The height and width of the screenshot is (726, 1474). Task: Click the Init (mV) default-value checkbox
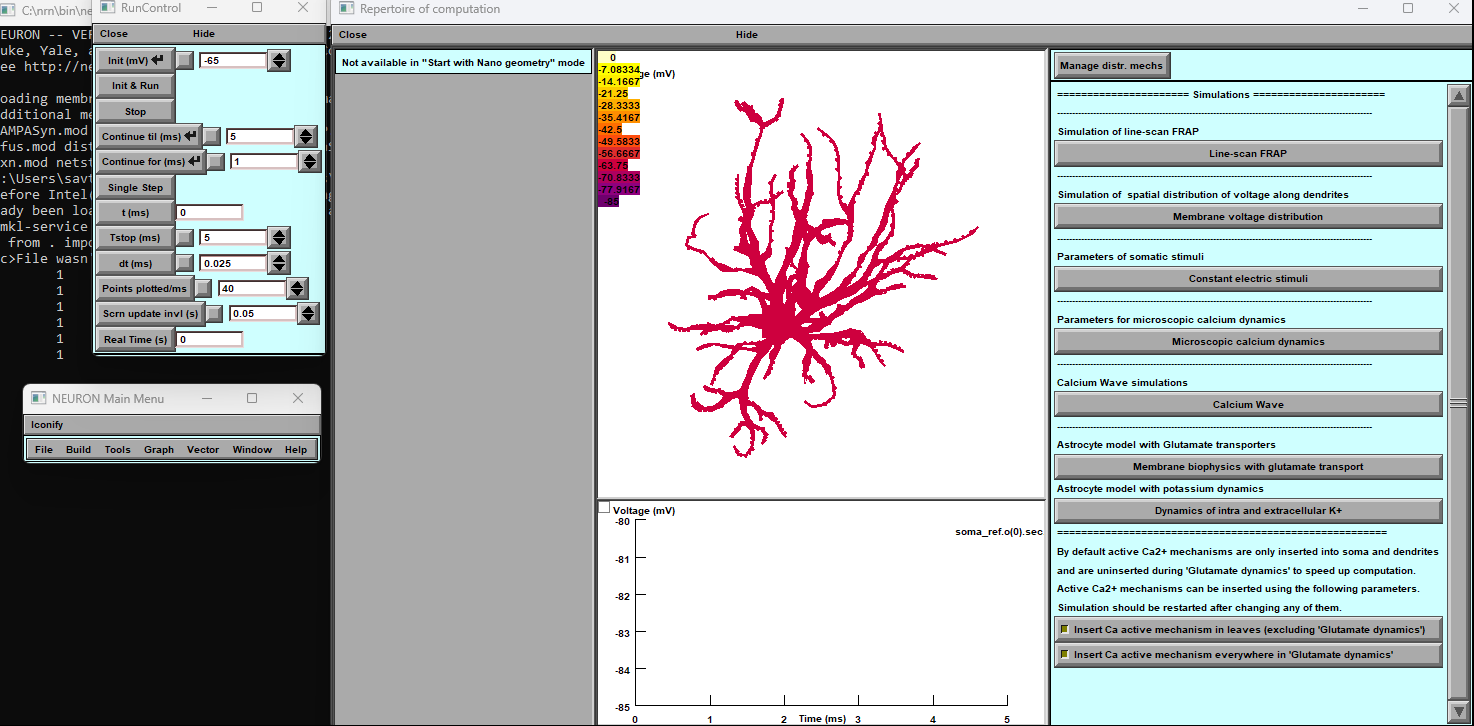[185, 61]
